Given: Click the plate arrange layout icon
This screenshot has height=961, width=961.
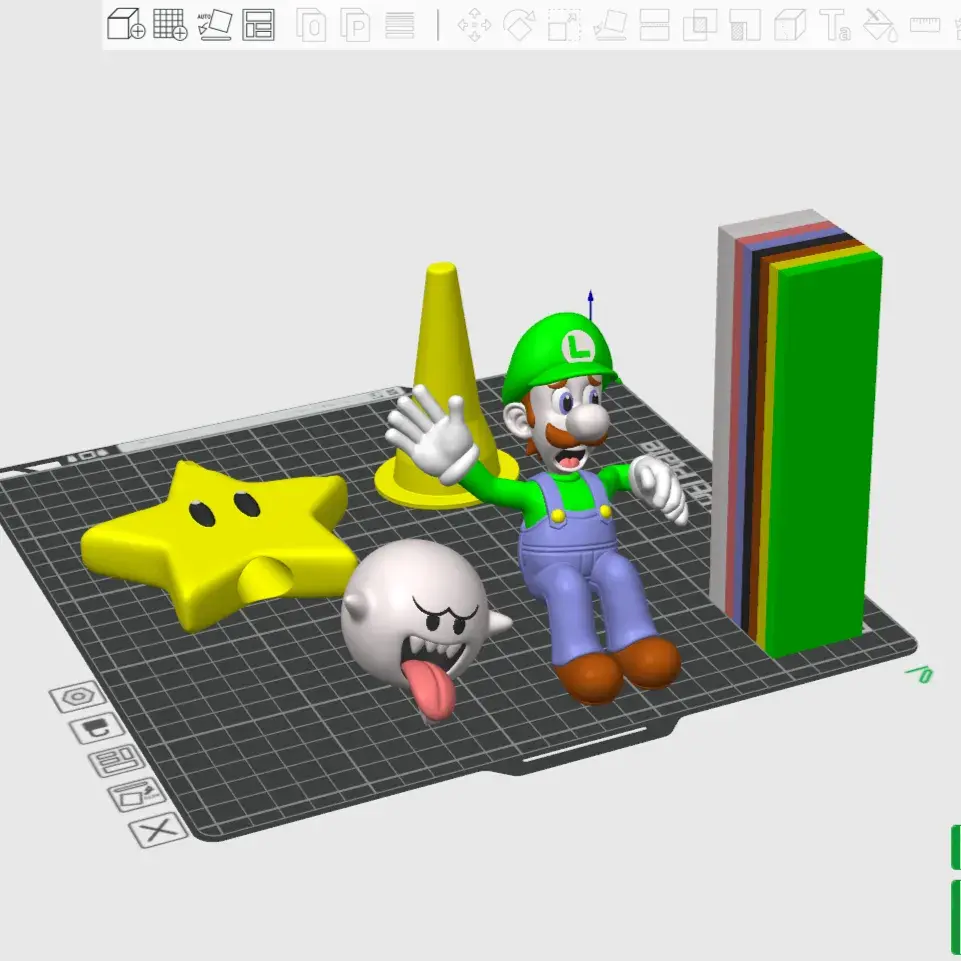Looking at the screenshot, I should 116,761.
